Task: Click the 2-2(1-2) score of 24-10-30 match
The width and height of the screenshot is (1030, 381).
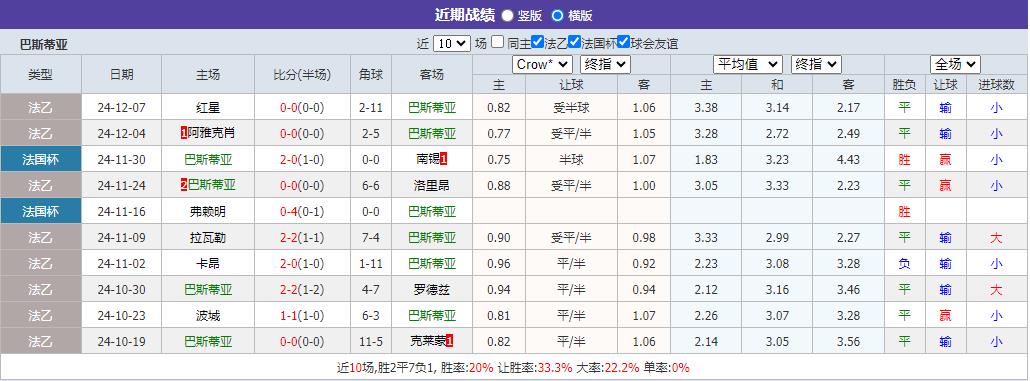Action: pos(302,290)
